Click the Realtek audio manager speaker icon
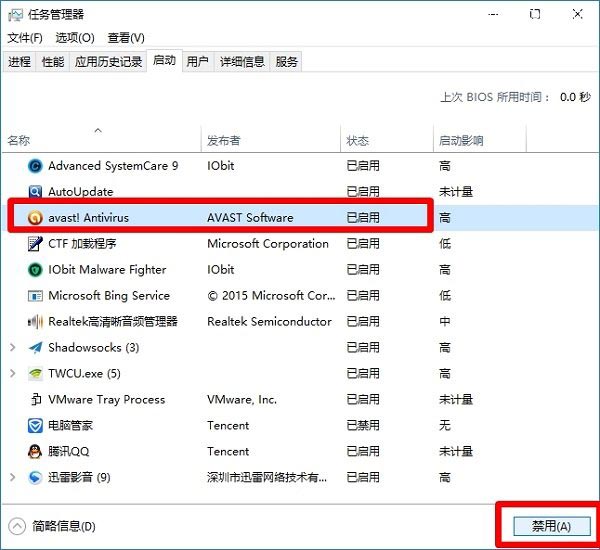The image size is (600, 550). [x=35, y=322]
